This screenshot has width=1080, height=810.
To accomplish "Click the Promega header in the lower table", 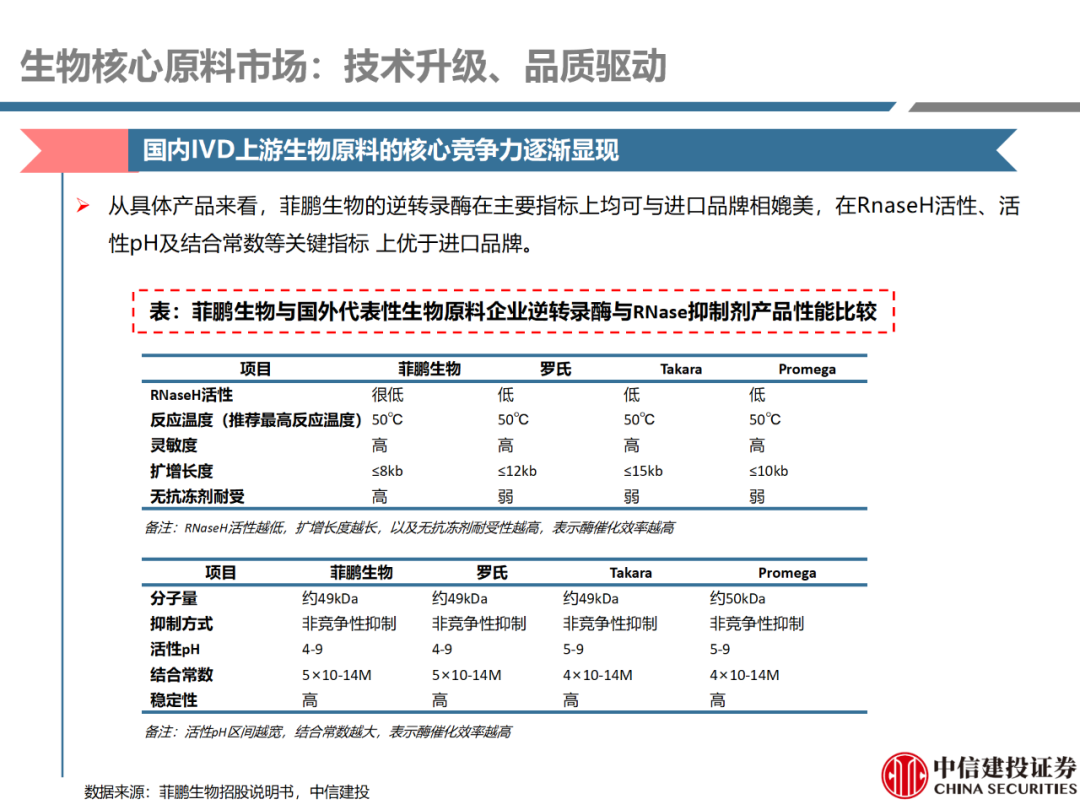I will pyautogui.click(x=786, y=573).
